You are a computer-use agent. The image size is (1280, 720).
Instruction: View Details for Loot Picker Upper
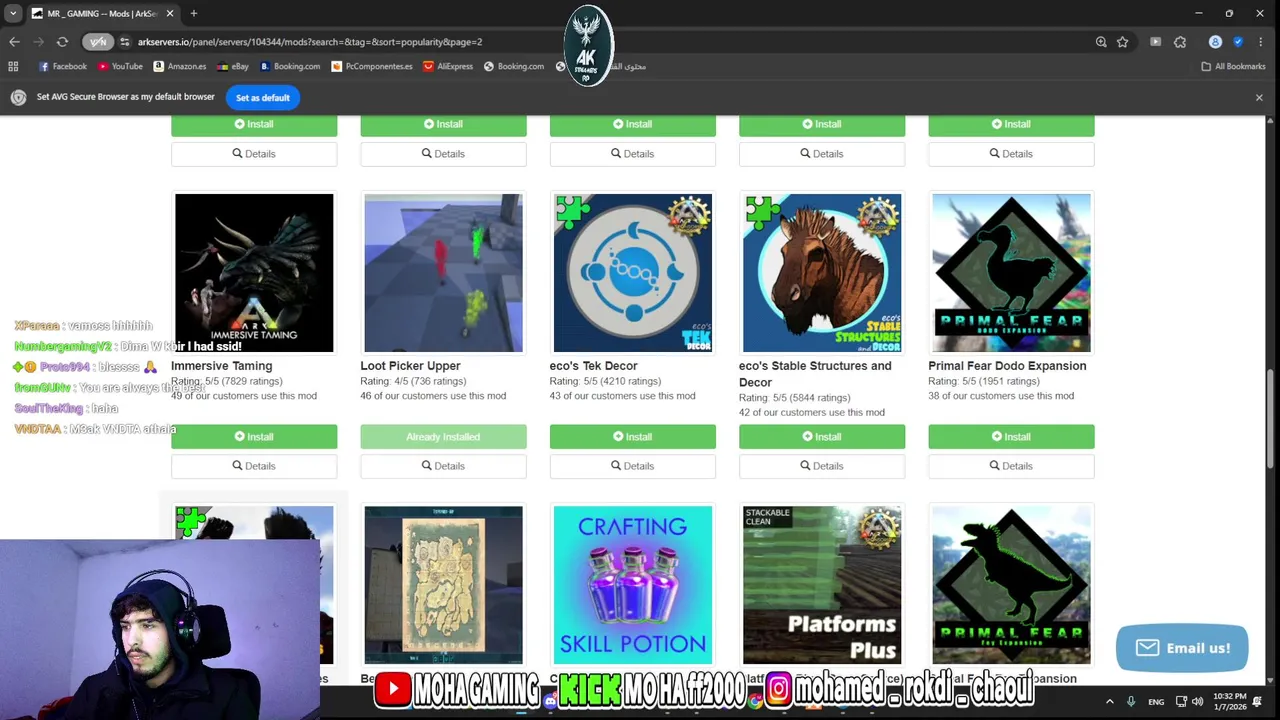click(443, 466)
